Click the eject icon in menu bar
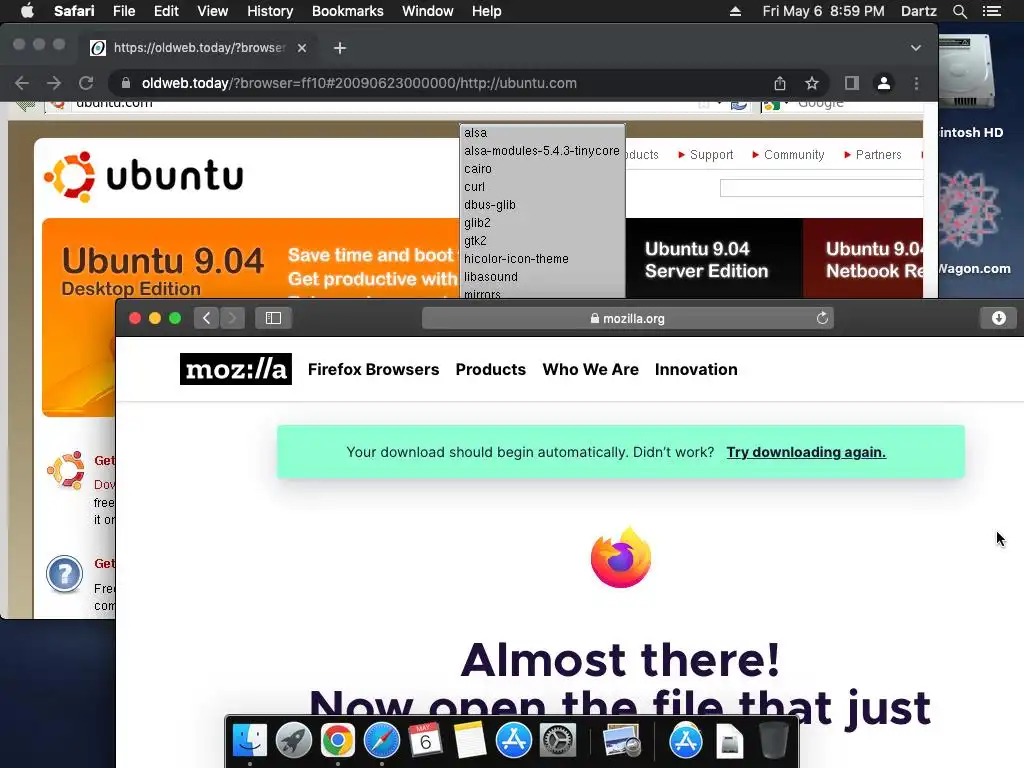The width and height of the screenshot is (1024, 768). (735, 11)
